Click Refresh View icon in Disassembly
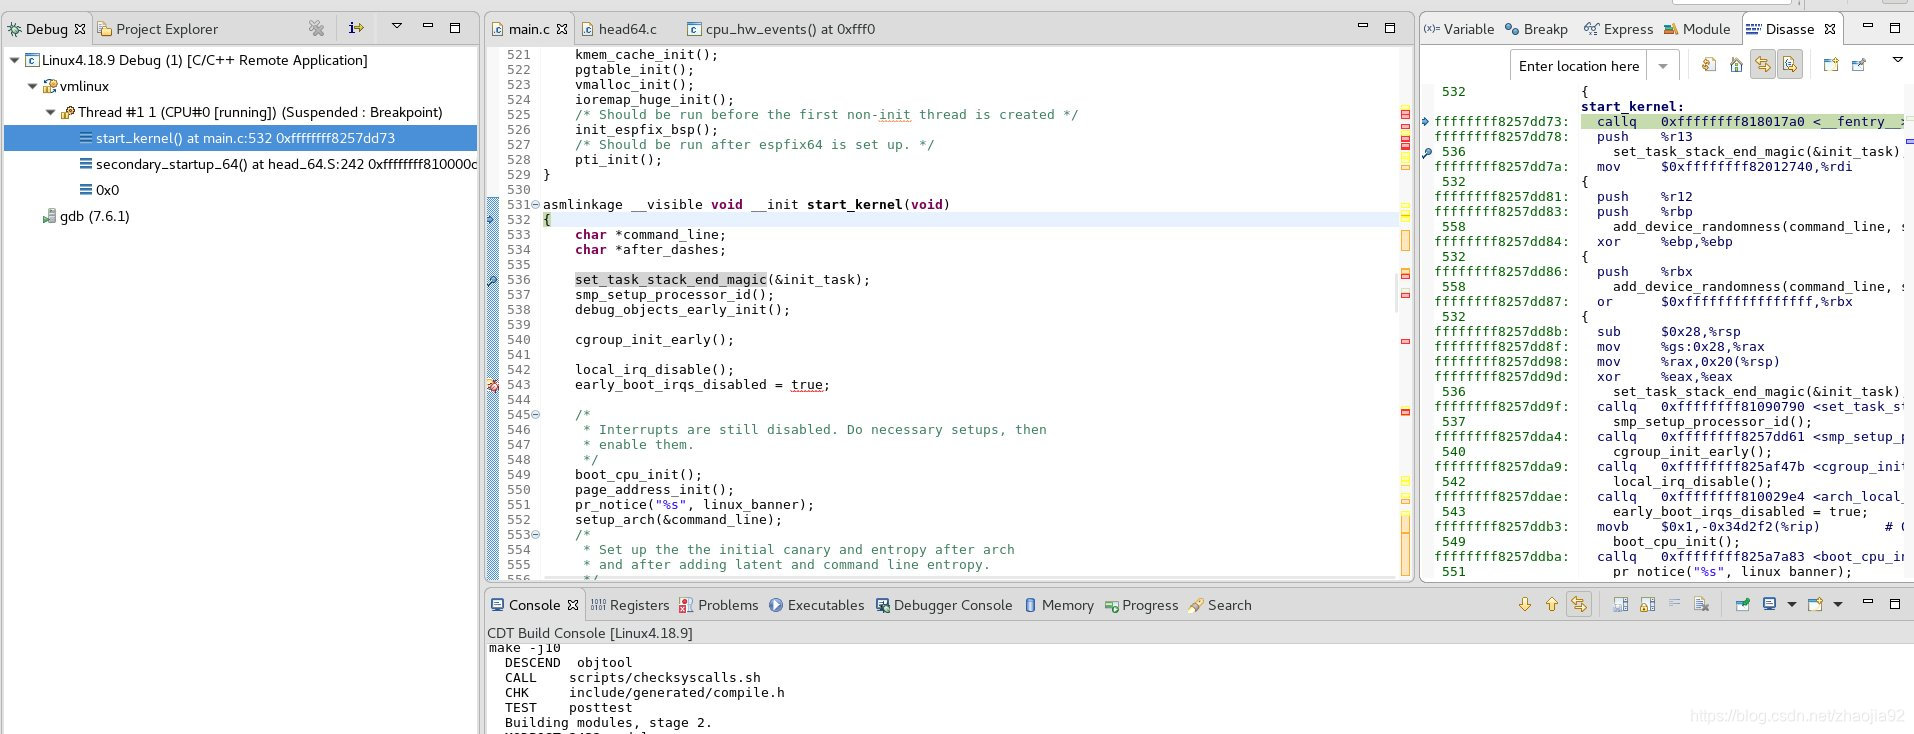The width and height of the screenshot is (1914, 734). (1709, 65)
